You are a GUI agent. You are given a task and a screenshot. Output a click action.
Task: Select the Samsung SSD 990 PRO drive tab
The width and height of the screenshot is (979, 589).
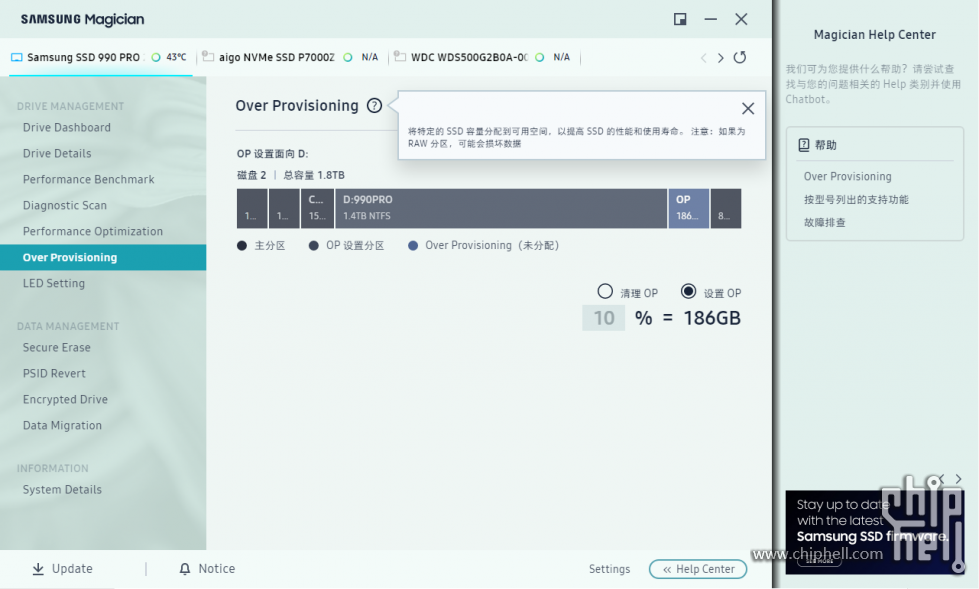click(x=101, y=57)
